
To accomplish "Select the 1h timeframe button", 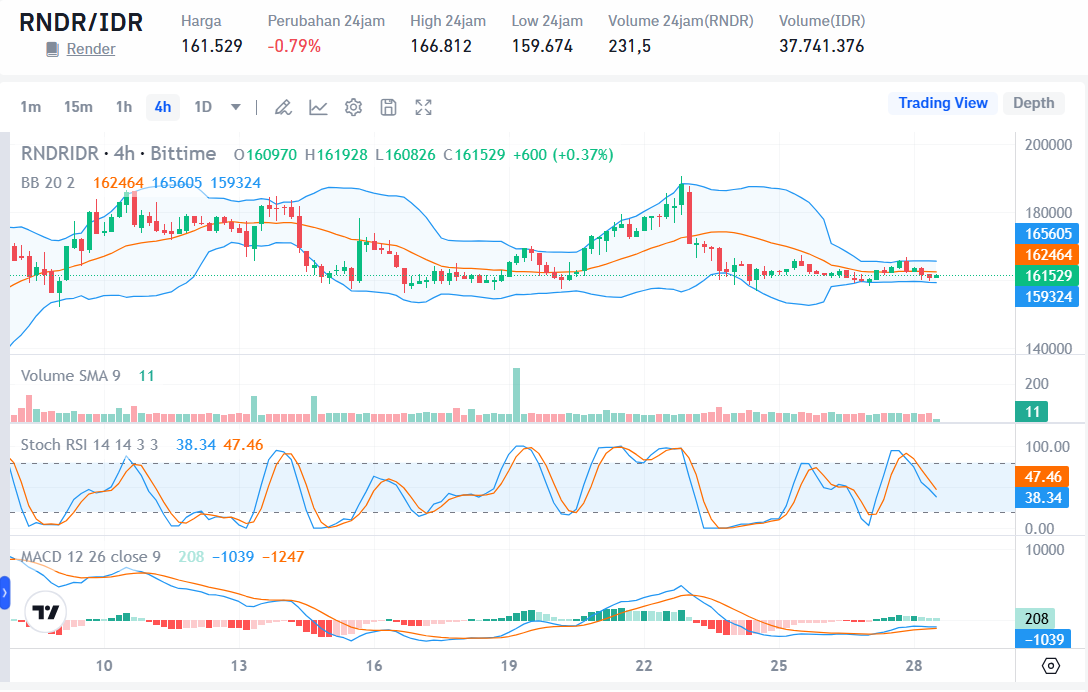I will pyautogui.click(x=123, y=107).
